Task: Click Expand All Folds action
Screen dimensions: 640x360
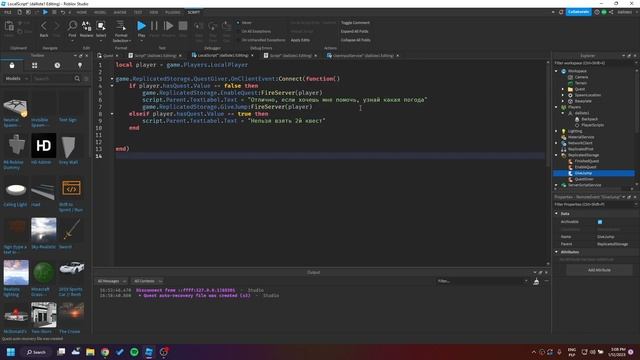Action: [354, 31]
